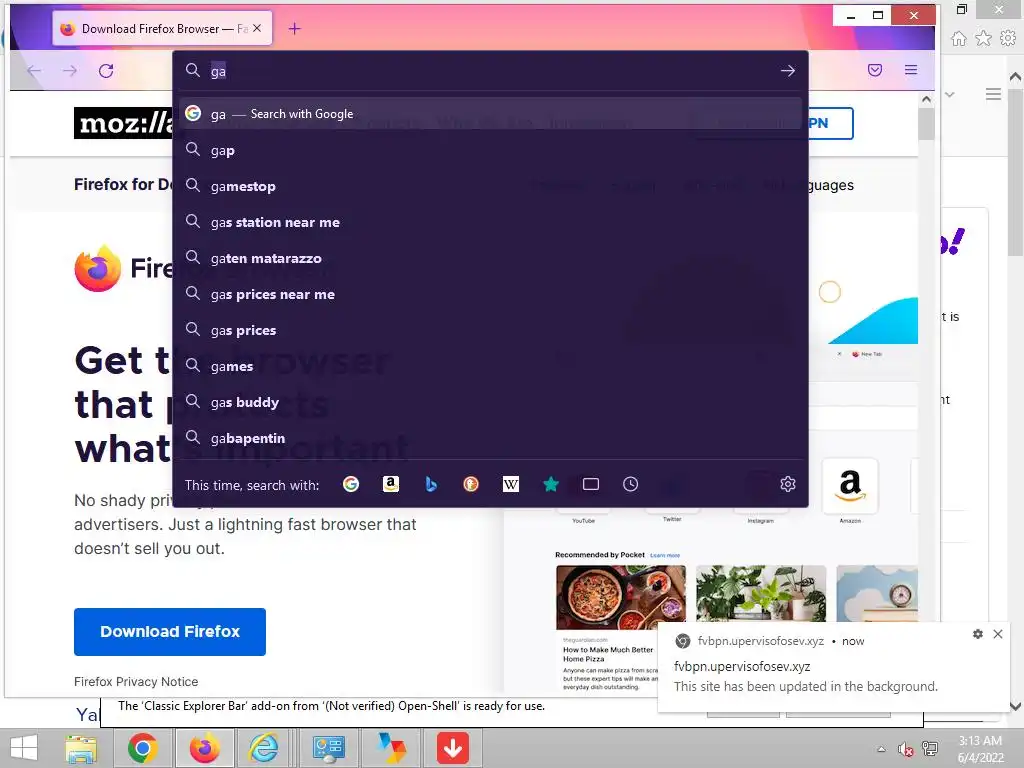Search open tabs using tabs icon

pos(590,484)
